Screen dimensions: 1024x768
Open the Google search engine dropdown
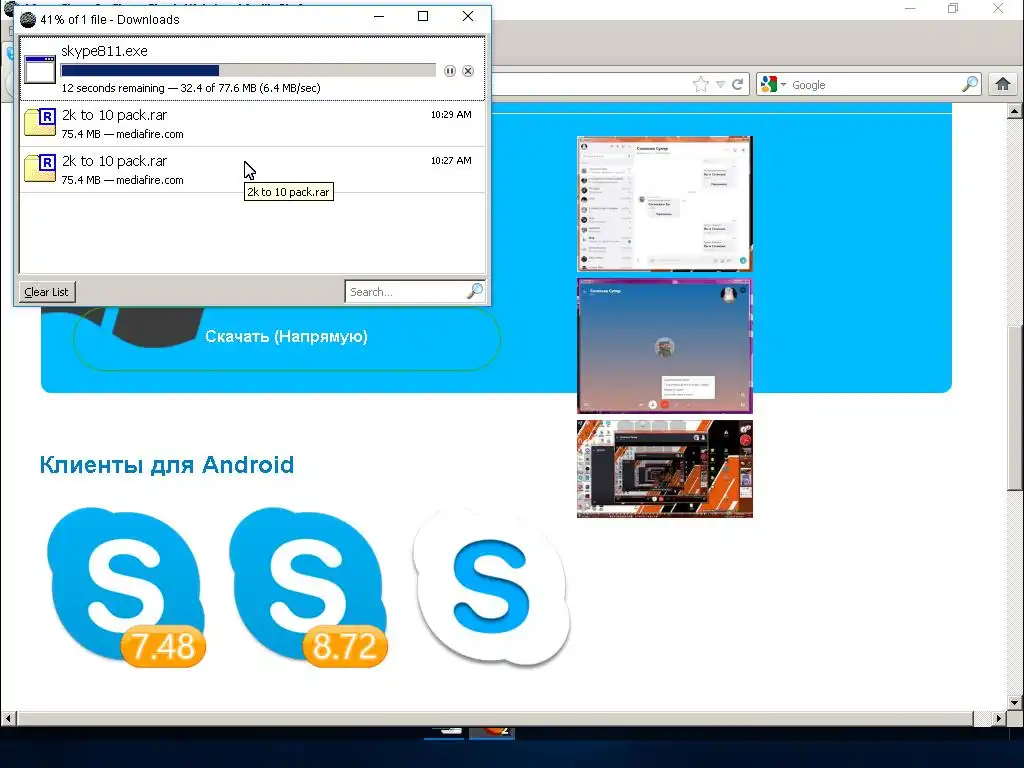(773, 84)
